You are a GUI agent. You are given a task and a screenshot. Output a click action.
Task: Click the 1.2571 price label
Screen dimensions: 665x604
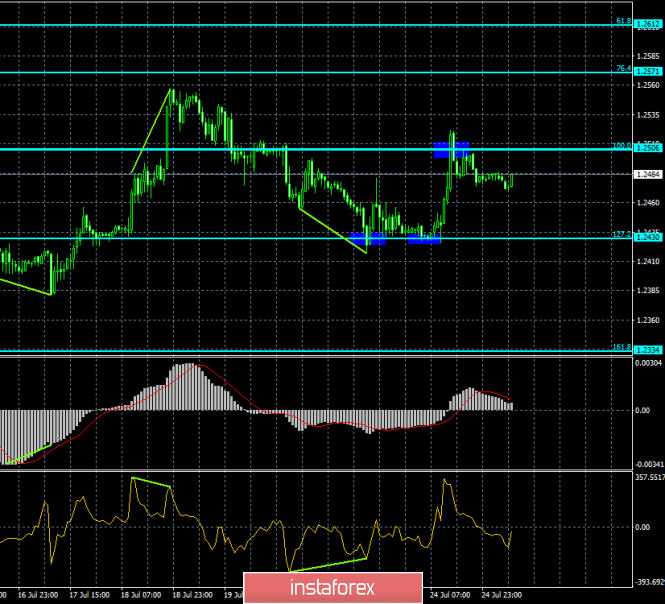pos(648,72)
